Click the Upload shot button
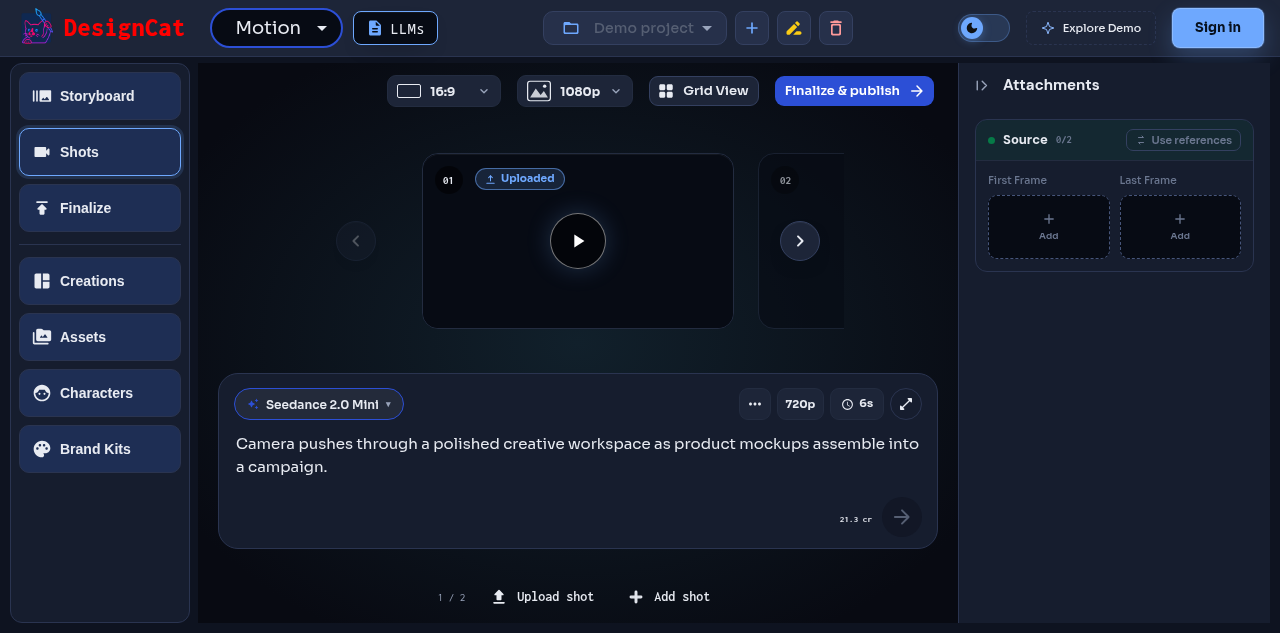 point(543,597)
